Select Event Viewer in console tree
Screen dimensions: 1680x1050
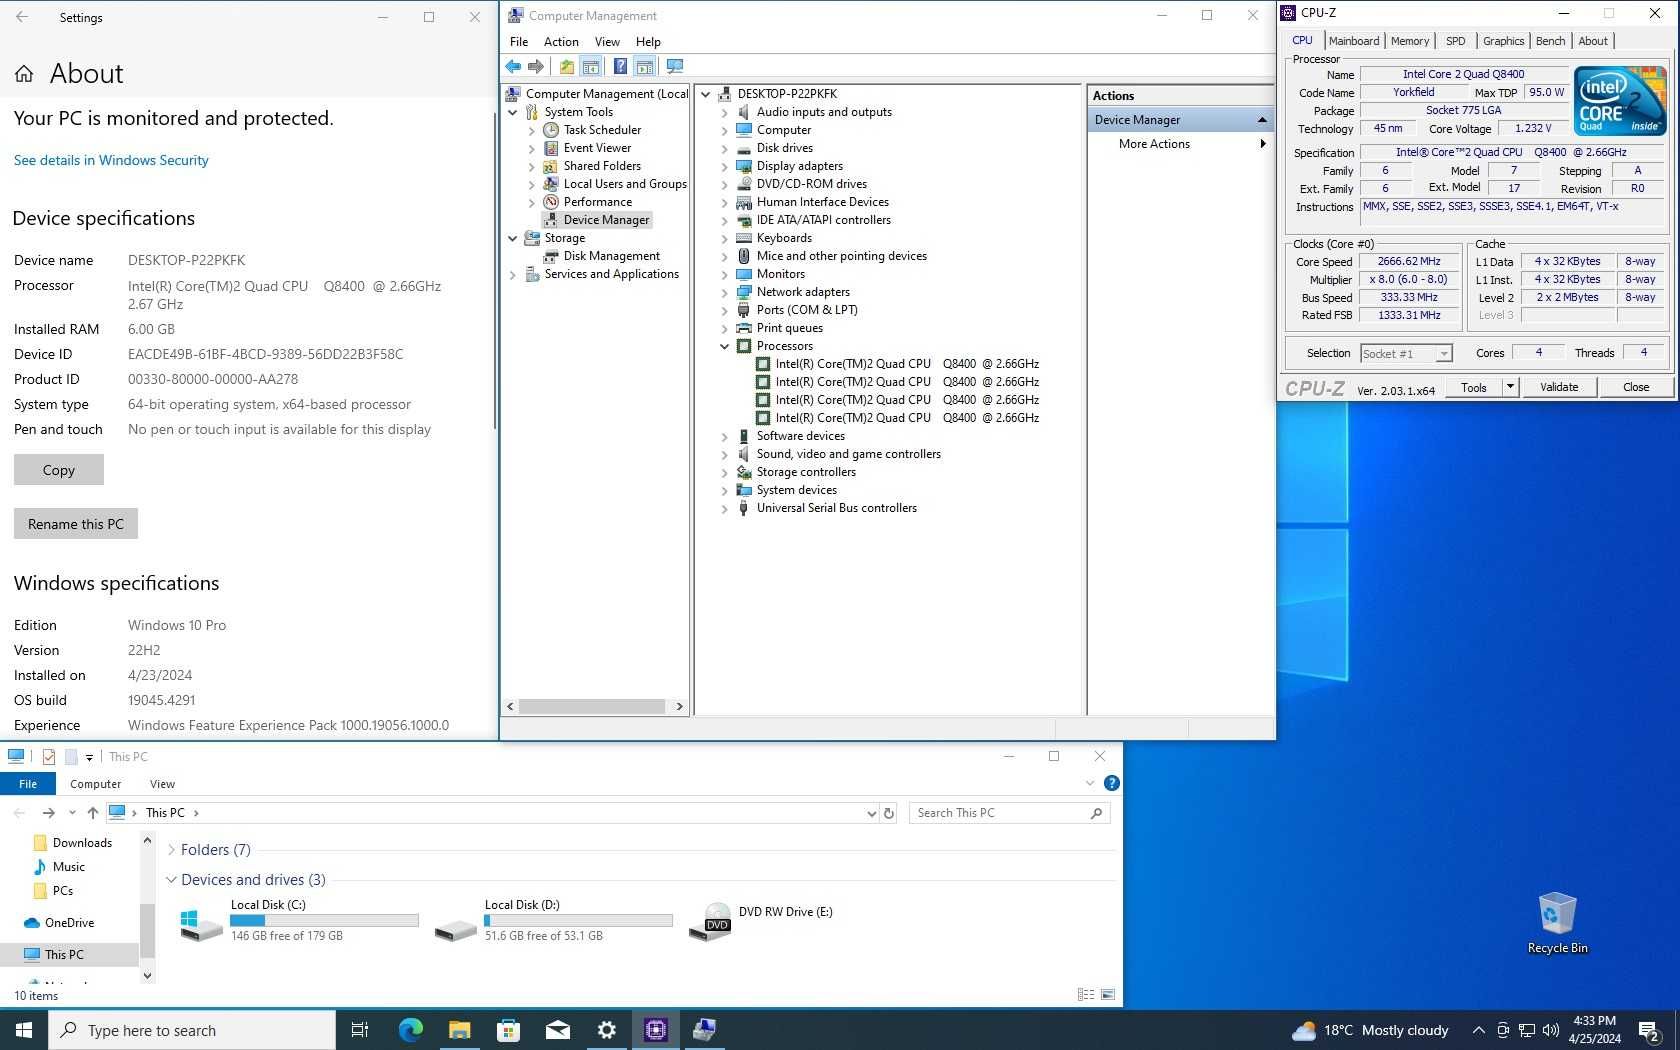(597, 148)
